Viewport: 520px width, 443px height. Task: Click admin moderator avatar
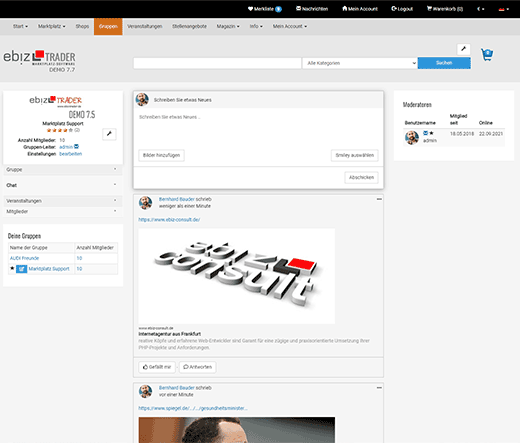[x=412, y=137]
